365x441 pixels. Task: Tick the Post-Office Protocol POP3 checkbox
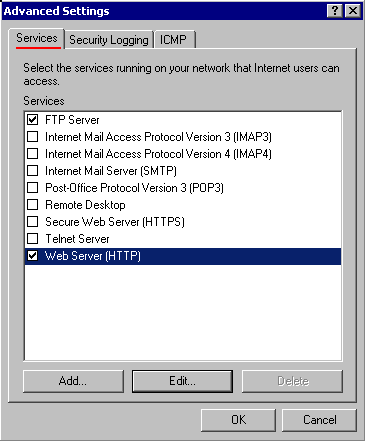pos(32,187)
